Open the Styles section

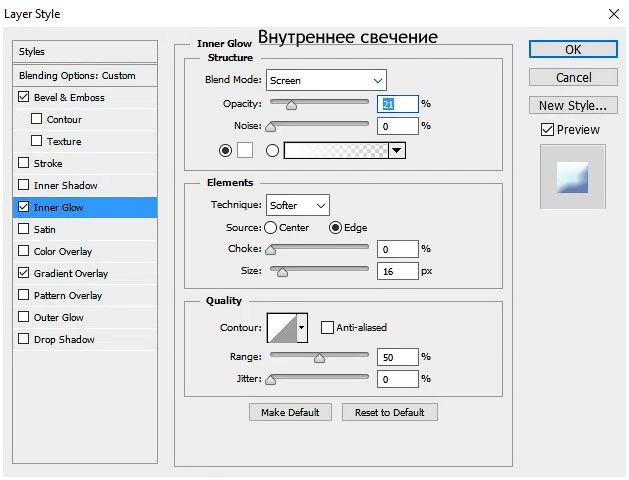(85, 52)
